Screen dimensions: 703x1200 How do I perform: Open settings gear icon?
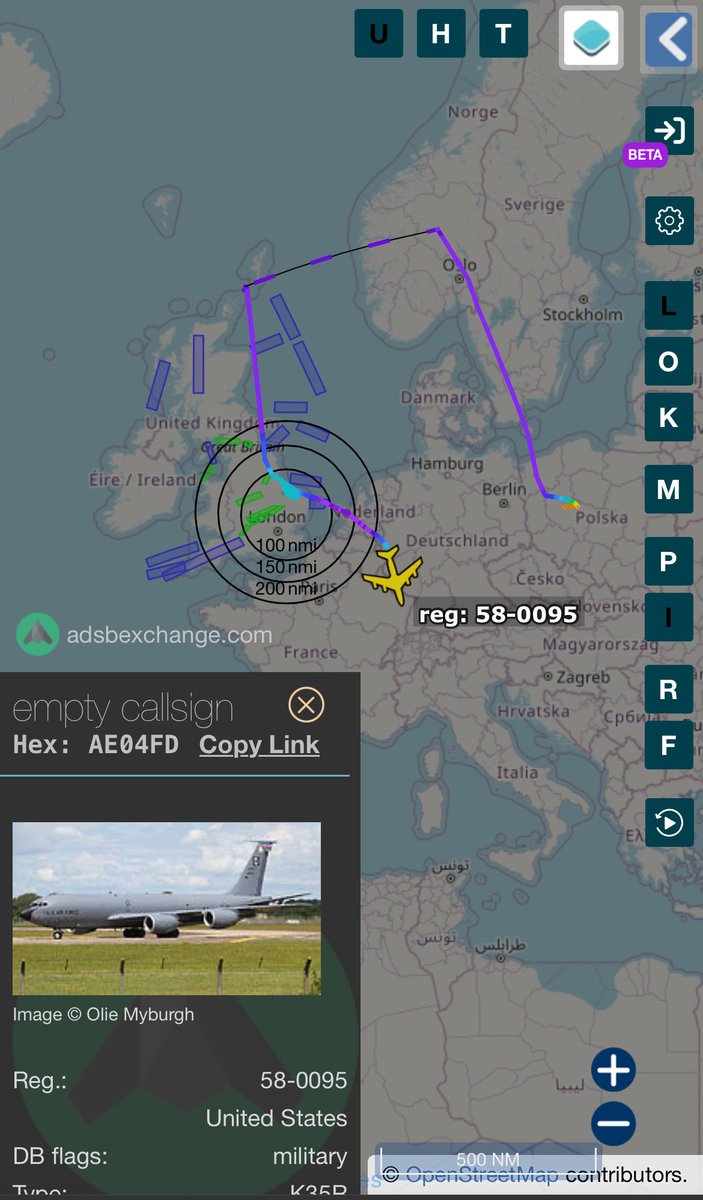click(669, 220)
